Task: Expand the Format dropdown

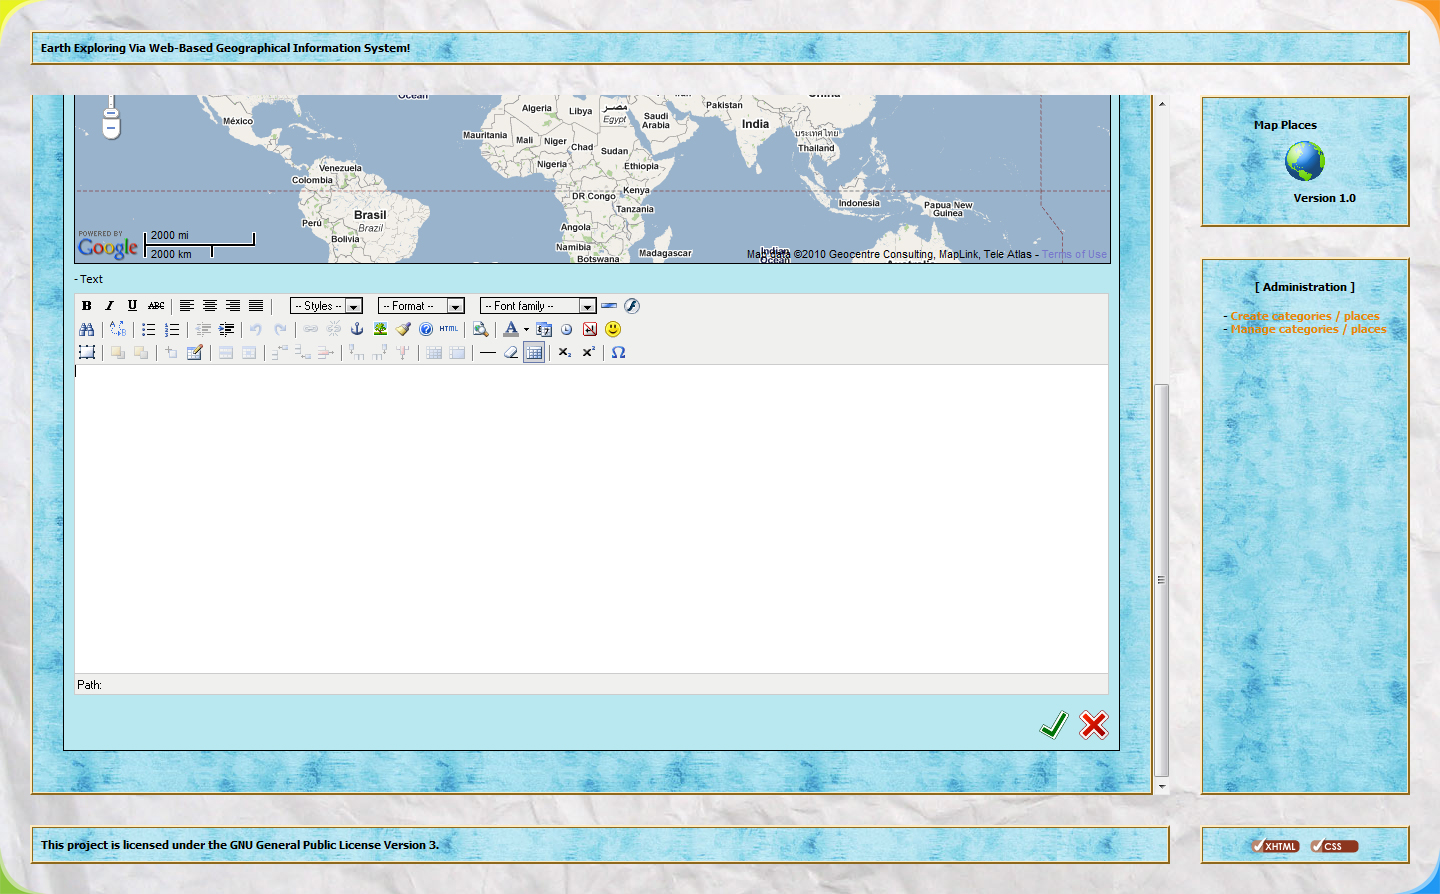Action: (421, 306)
